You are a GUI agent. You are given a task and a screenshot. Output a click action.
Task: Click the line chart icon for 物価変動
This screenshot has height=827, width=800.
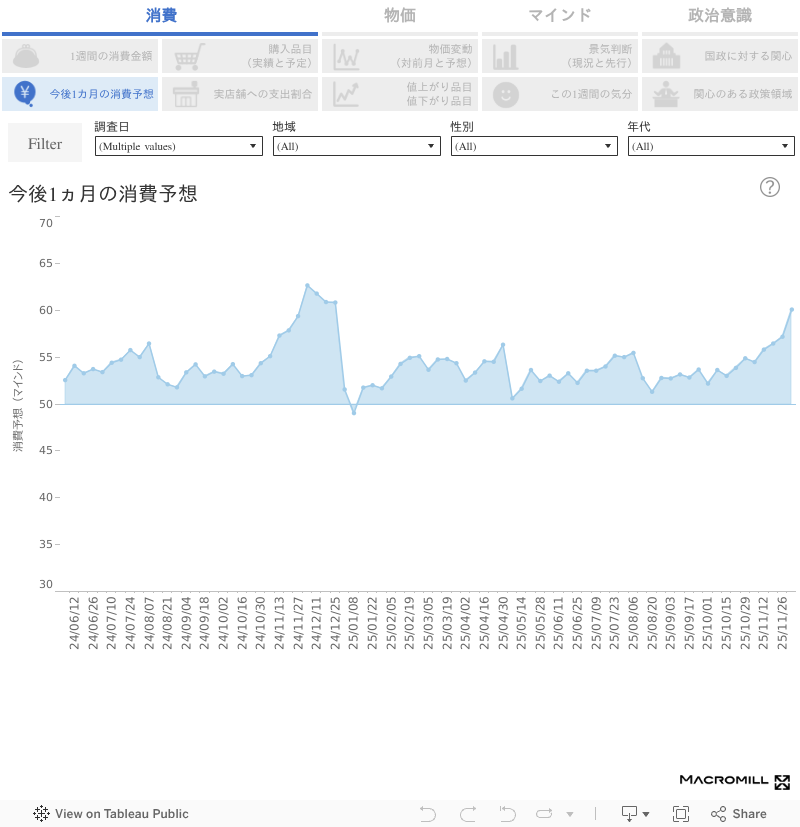[347, 57]
